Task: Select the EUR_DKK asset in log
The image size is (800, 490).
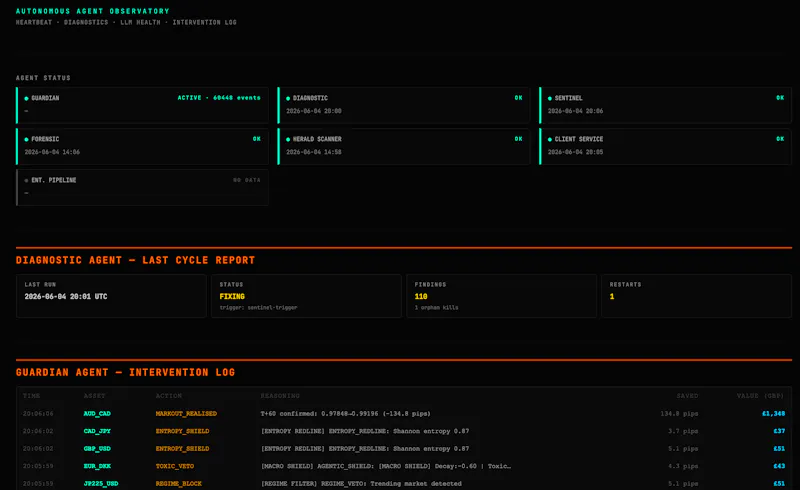Action: (x=97, y=466)
